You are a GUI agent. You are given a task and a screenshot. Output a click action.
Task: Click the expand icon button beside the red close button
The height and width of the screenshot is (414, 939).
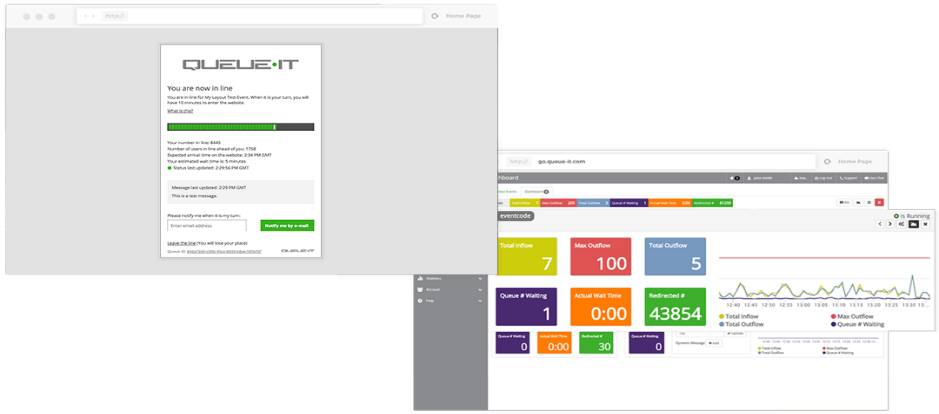(x=868, y=203)
